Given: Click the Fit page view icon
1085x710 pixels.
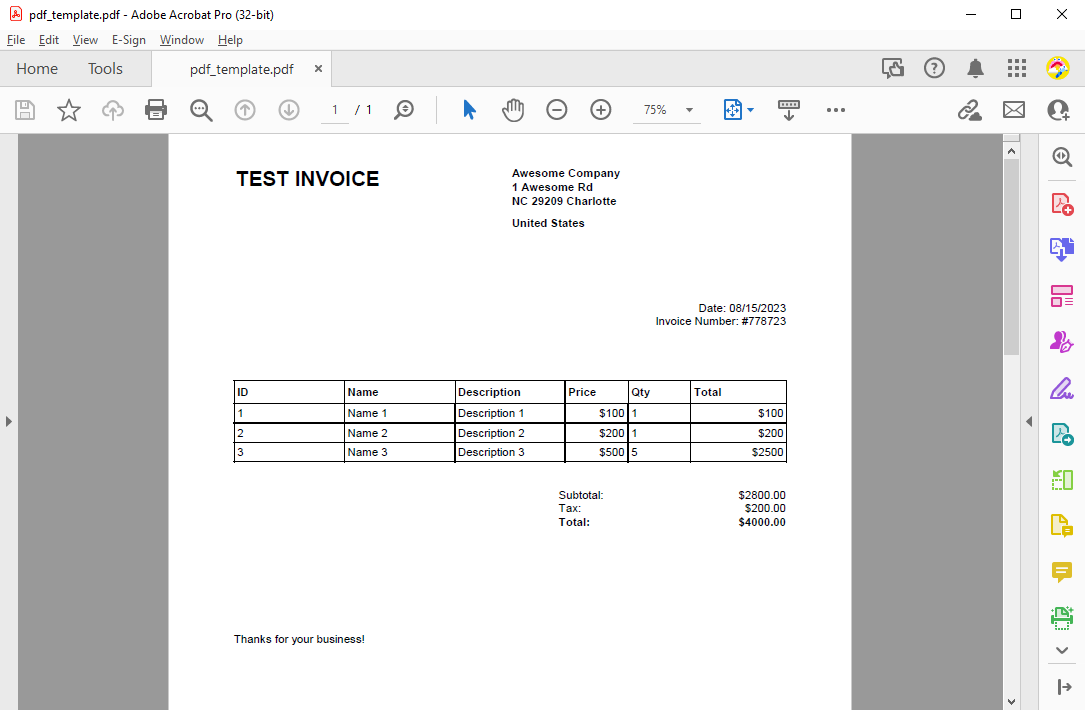Looking at the screenshot, I should [x=732, y=110].
